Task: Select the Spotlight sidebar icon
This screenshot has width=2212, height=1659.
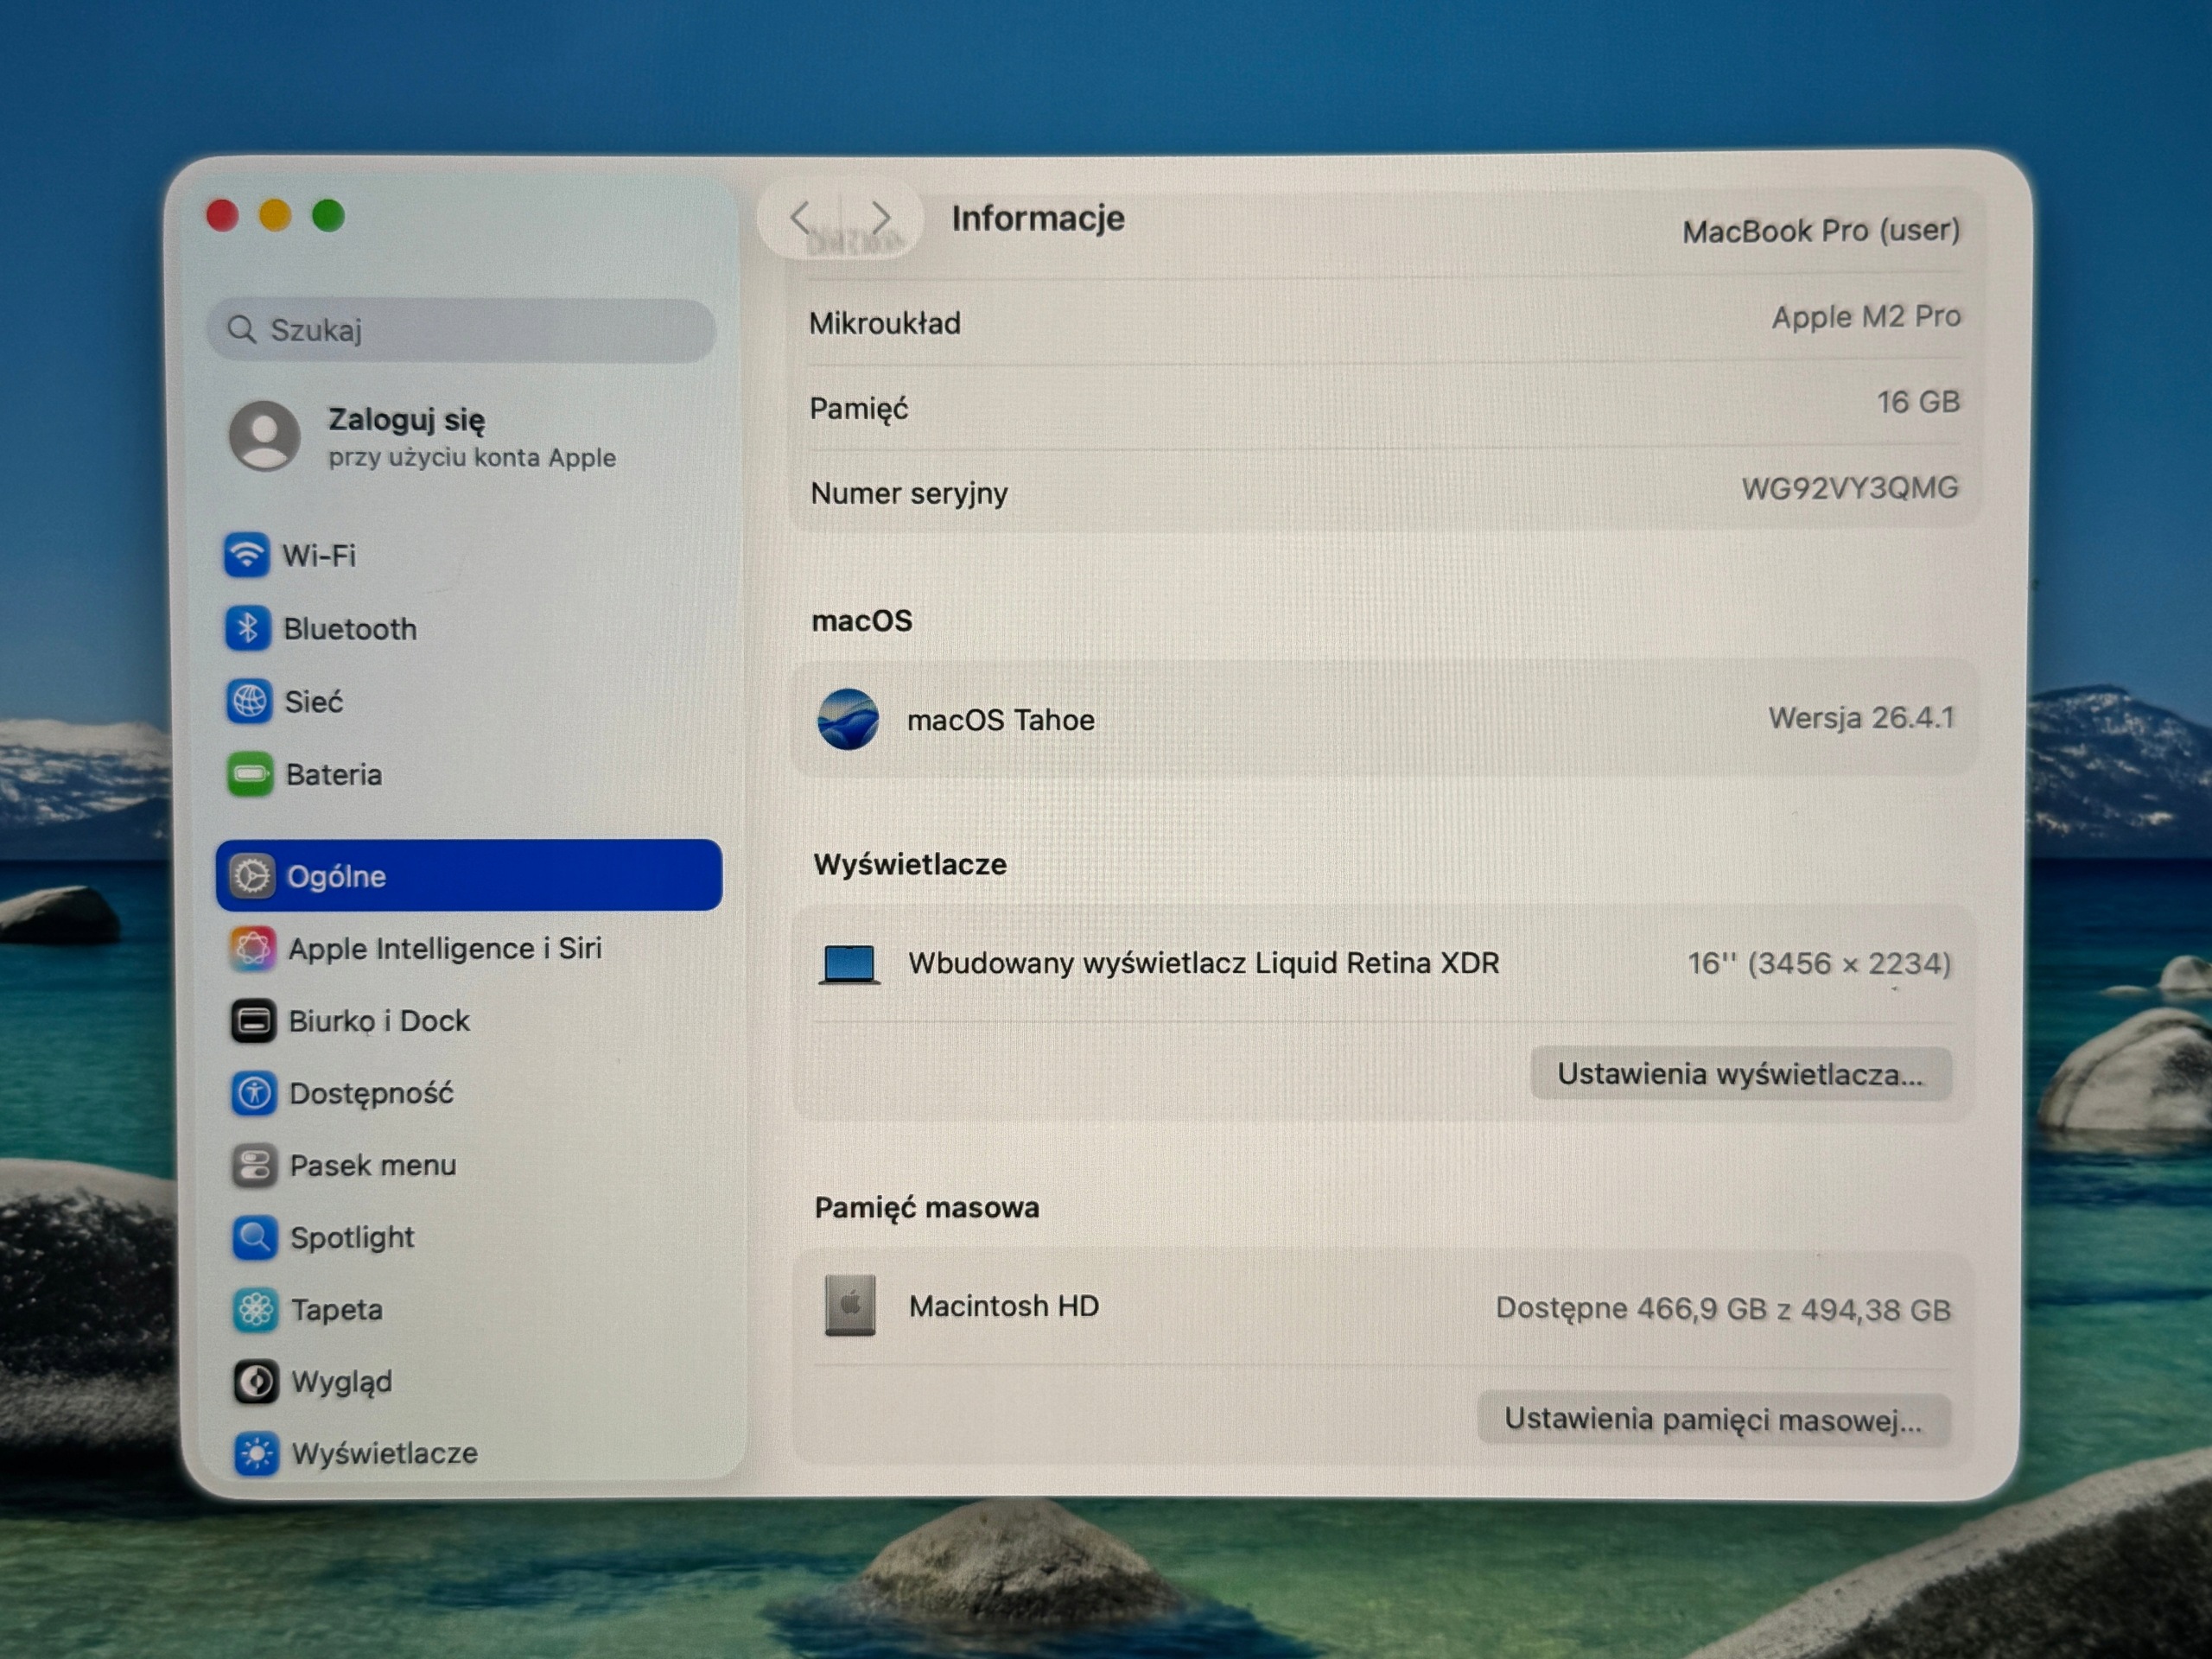Action: 254,1237
